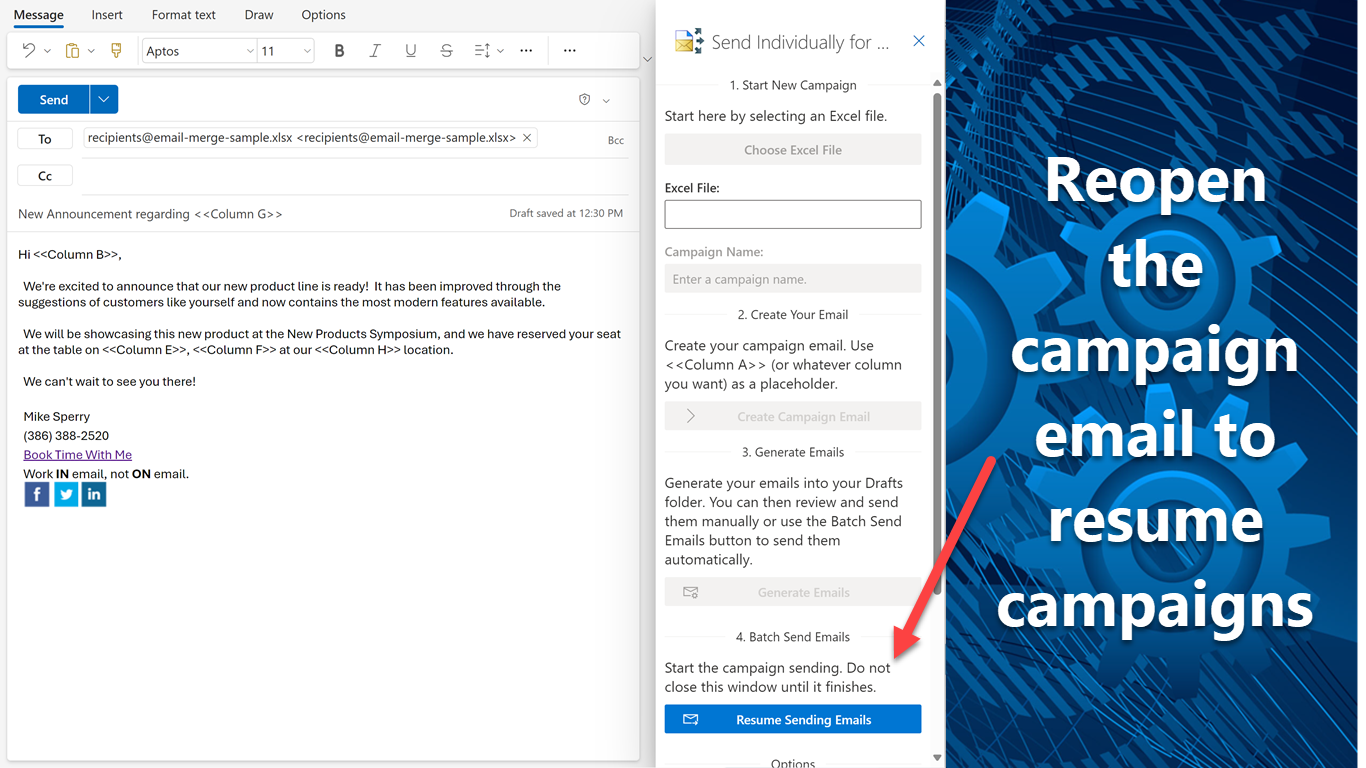Click the Undo icon in toolbar
The width and height of the screenshot is (1366, 768).
tap(29, 51)
